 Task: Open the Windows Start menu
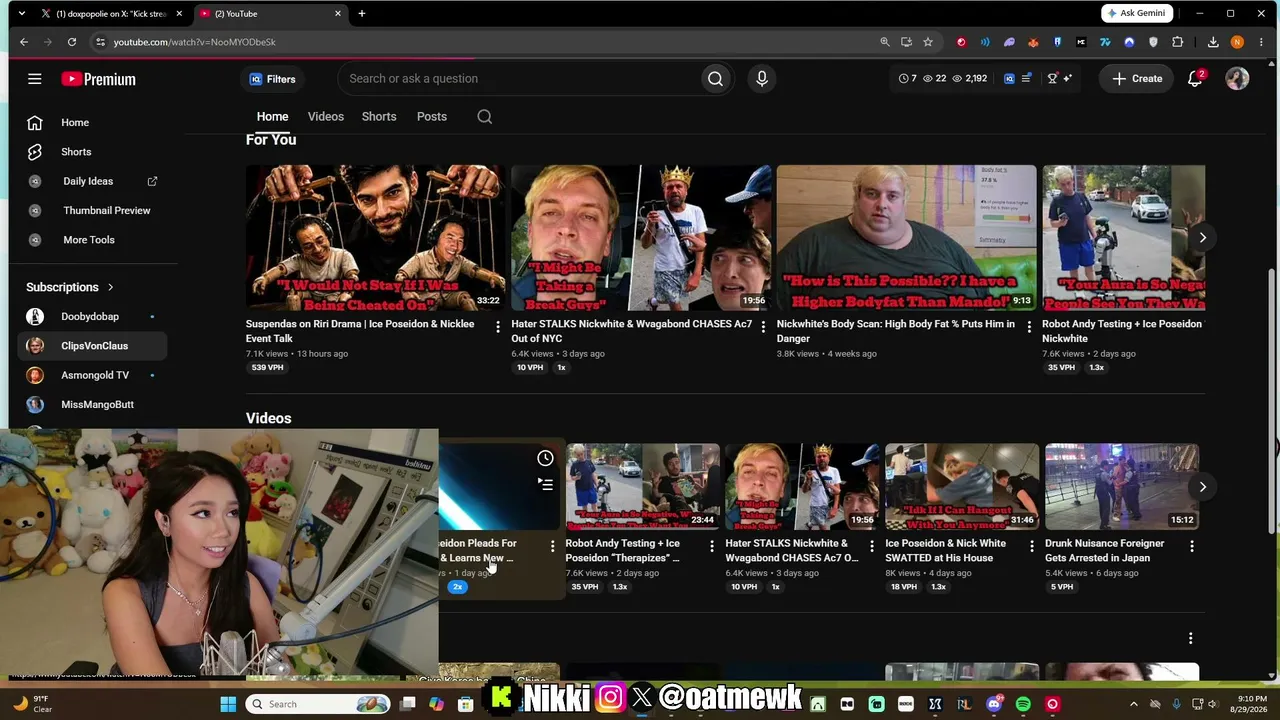tap(228, 704)
